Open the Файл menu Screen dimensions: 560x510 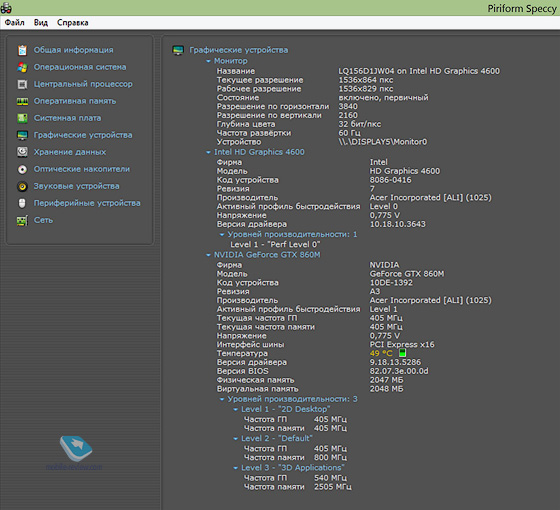coord(14,22)
